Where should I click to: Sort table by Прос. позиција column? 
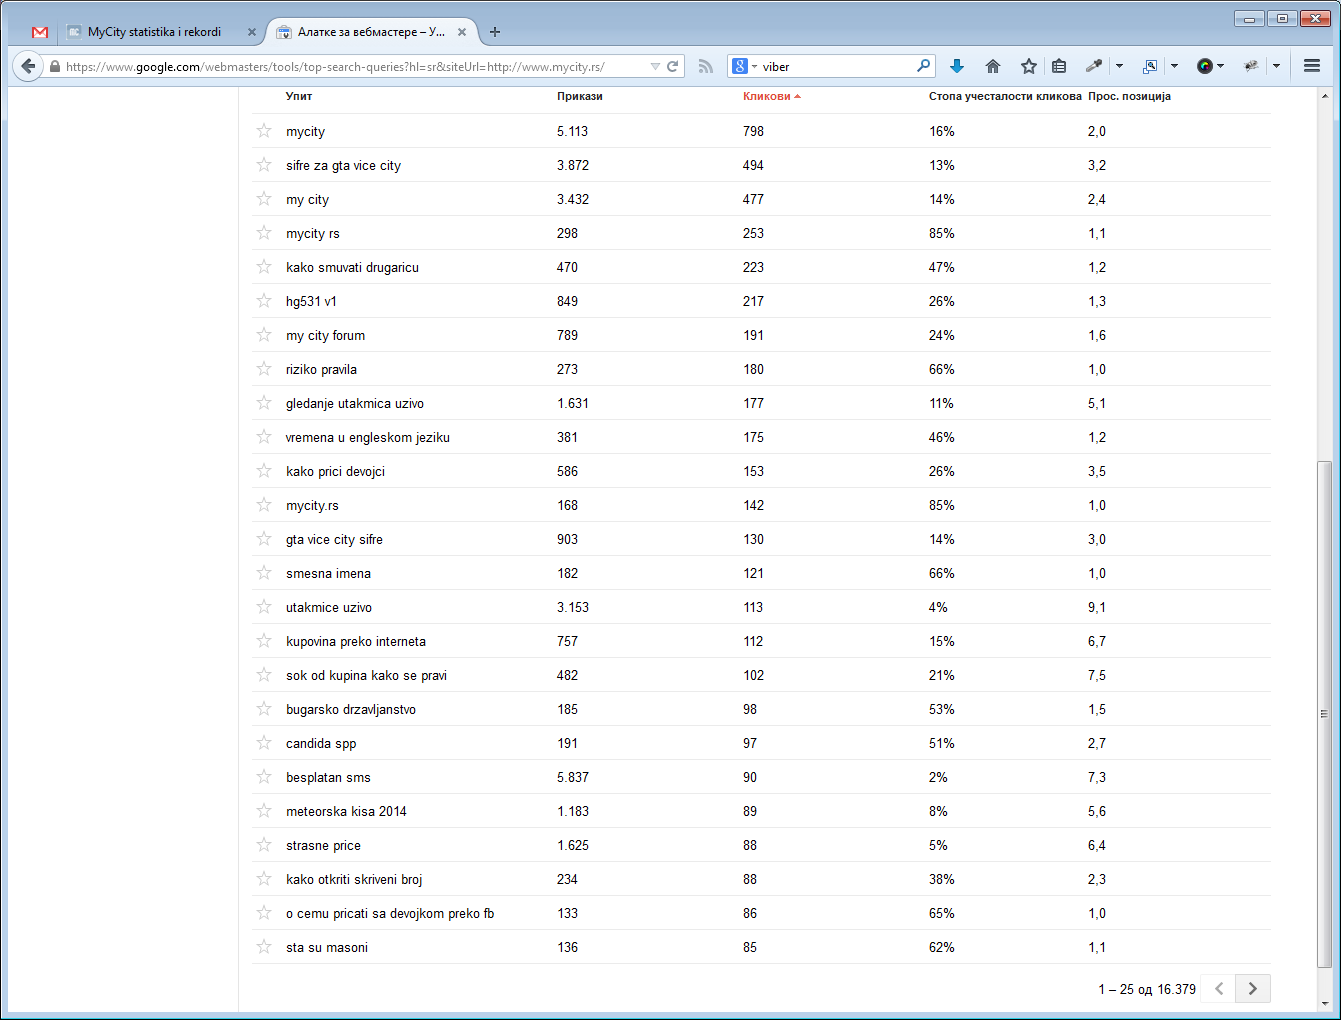tap(1129, 96)
